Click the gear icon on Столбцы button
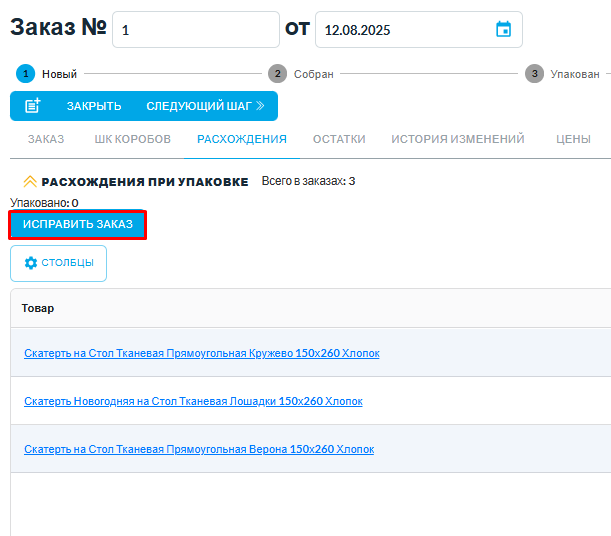Image resolution: width=611 pixels, height=536 pixels. coord(31,263)
